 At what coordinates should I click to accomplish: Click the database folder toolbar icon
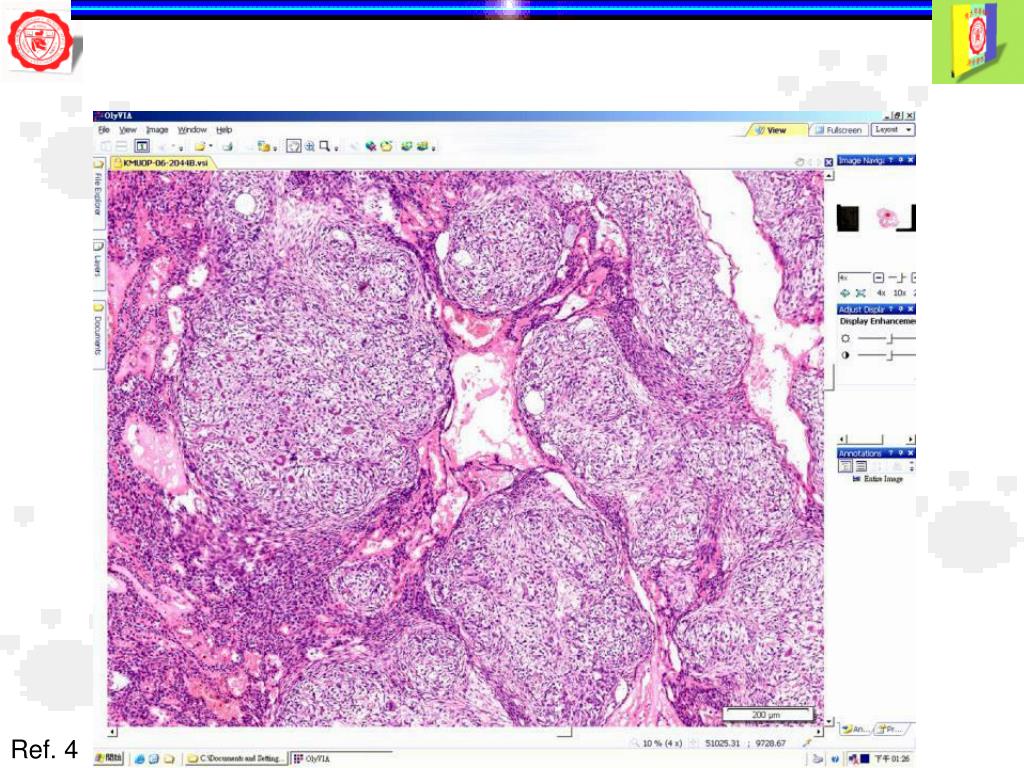264,146
